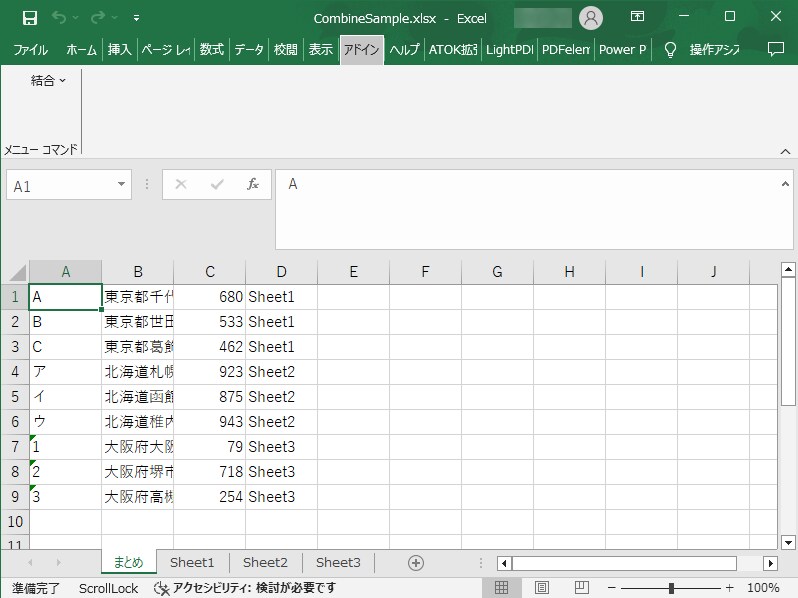
Task: Click zoom out minus button
Action: pos(612,588)
